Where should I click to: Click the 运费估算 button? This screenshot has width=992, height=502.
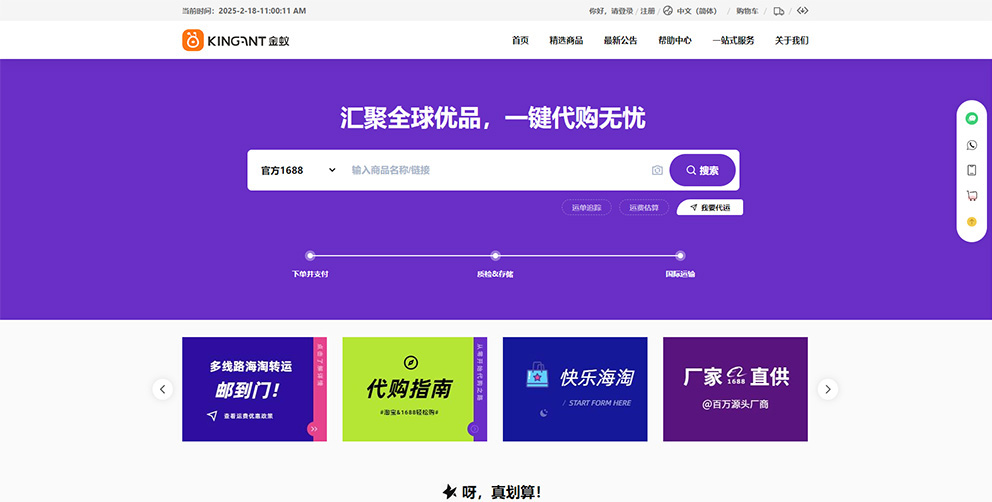pos(644,208)
